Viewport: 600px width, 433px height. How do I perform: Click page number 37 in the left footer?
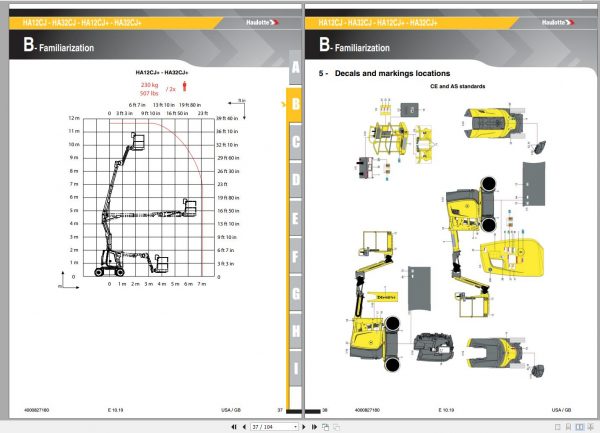[x=280, y=410]
